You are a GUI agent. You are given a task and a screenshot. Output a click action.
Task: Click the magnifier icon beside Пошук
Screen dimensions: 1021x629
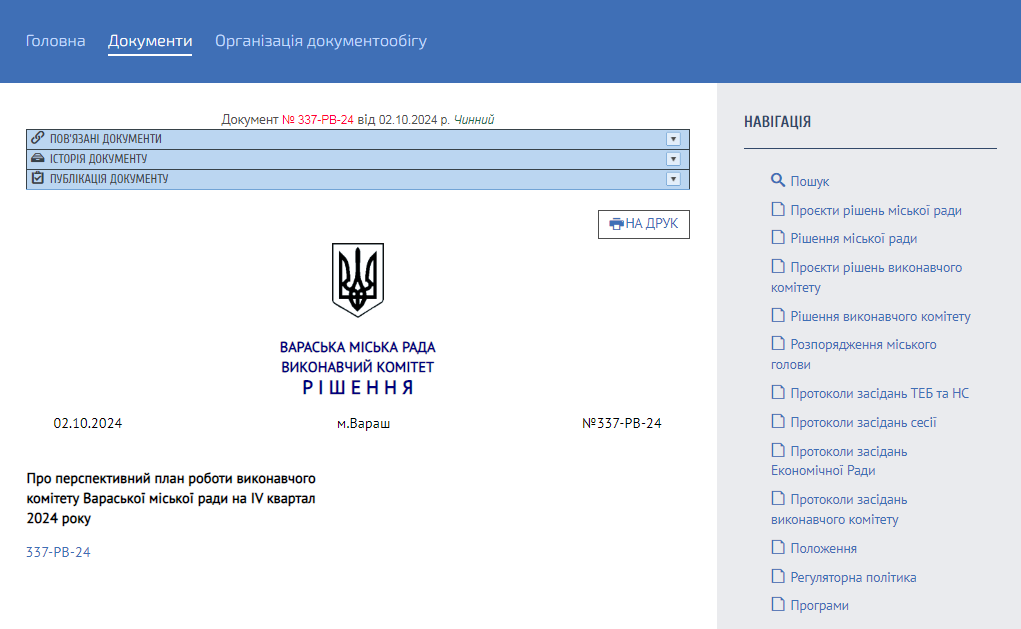tap(777, 180)
